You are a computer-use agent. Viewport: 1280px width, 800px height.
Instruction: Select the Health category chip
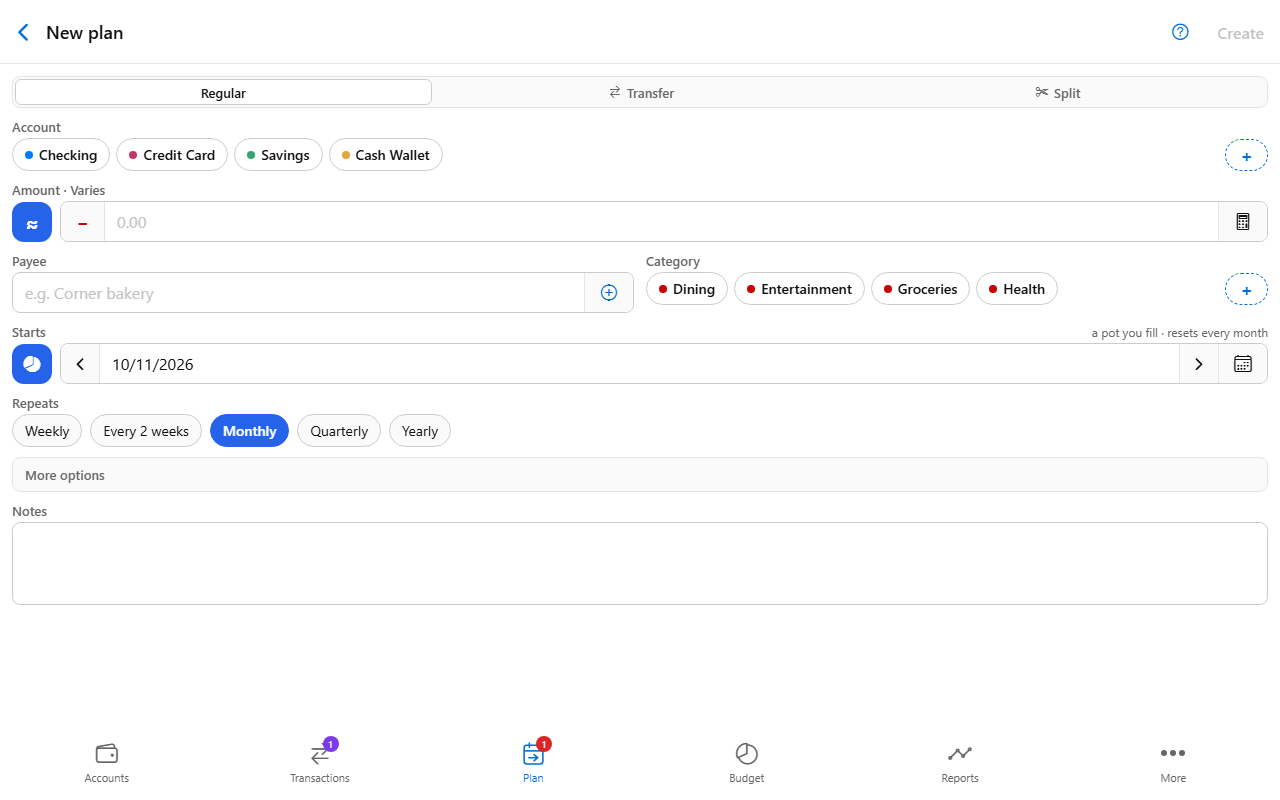tap(1016, 289)
